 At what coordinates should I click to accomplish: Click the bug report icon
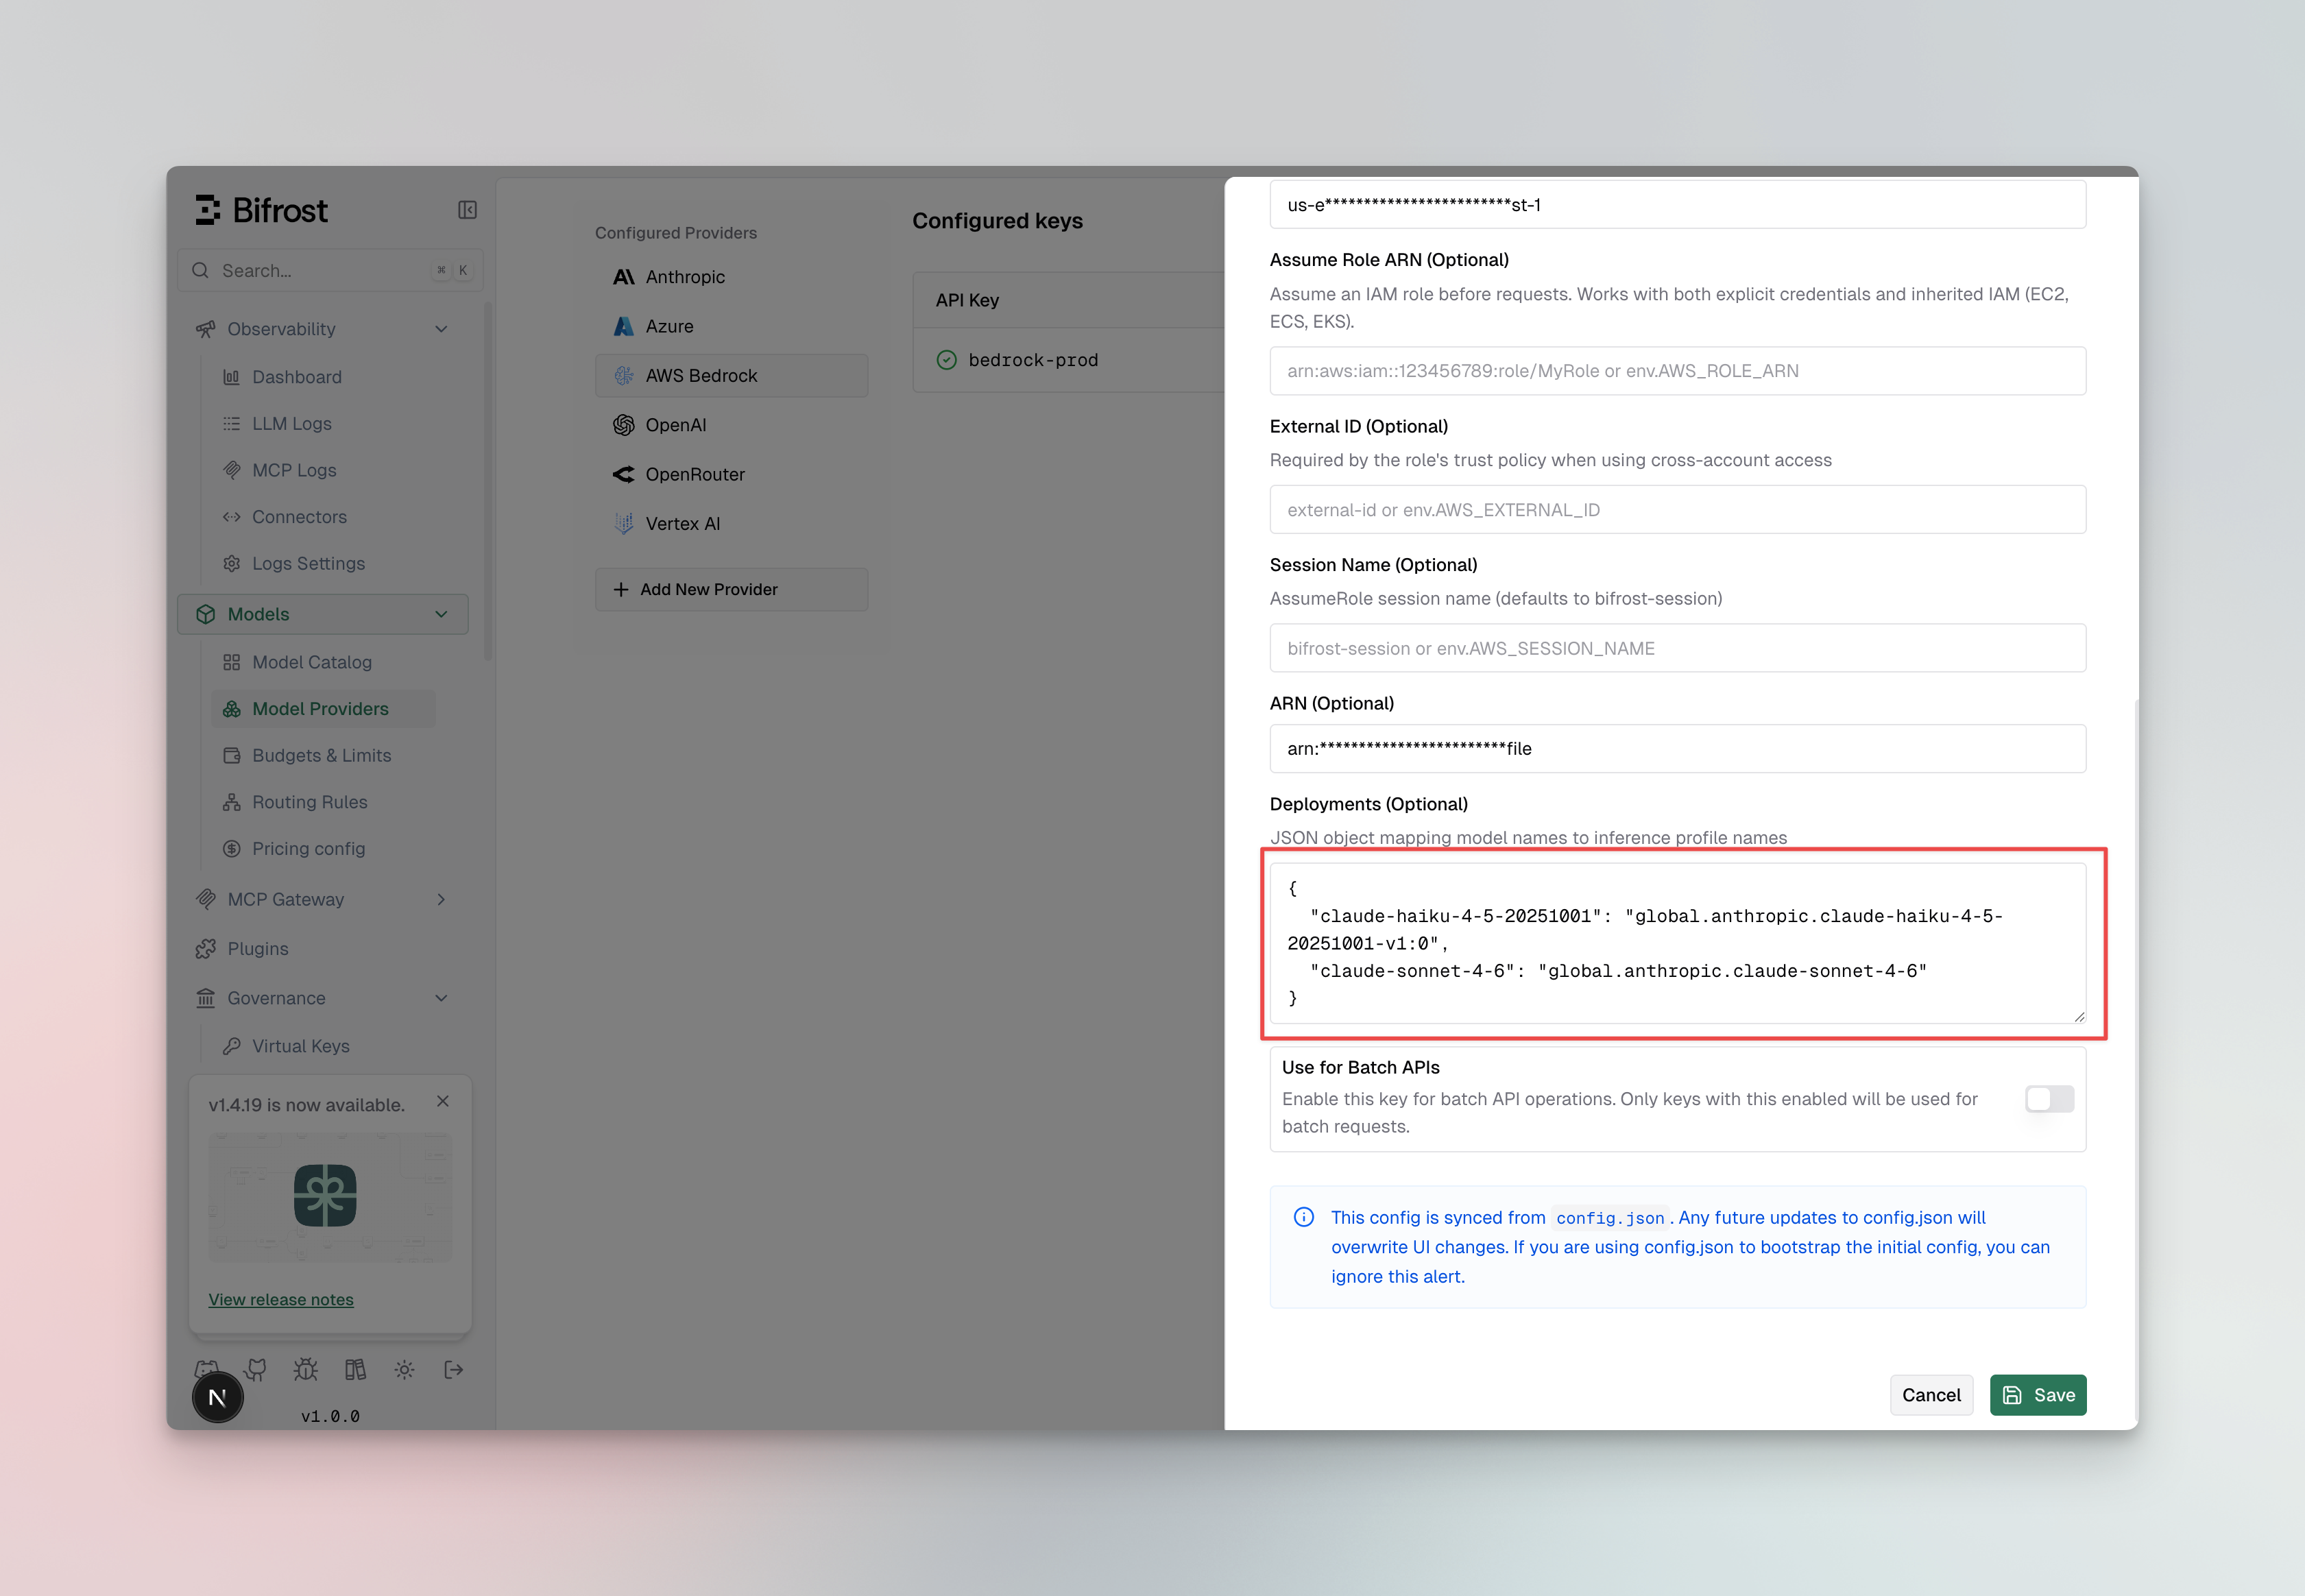pyautogui.click(x=306, y=1369)
